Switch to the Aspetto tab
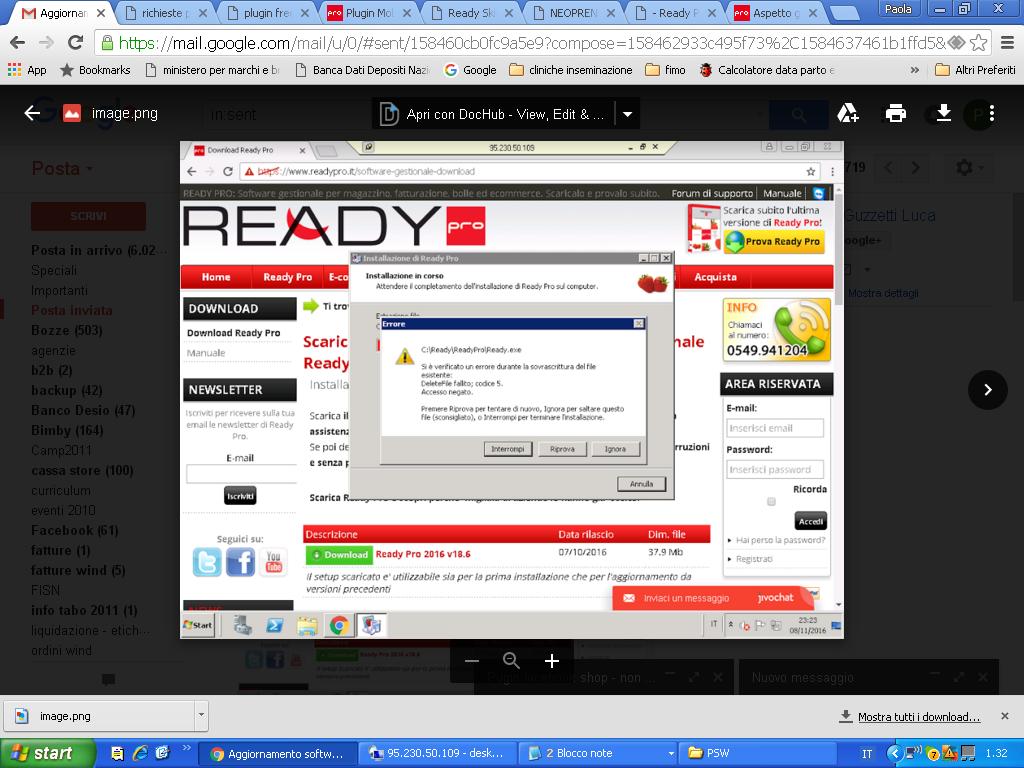The width and height of the screenshot is (1024, 768). coord(776,12)
